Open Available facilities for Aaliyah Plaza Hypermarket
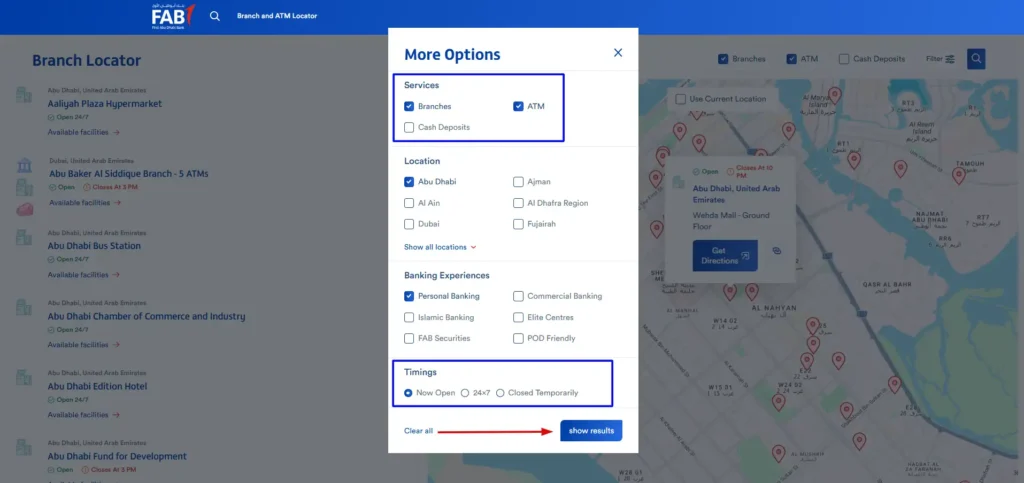The width and height of the screenshot is (1024, 483). click(84, 132)
